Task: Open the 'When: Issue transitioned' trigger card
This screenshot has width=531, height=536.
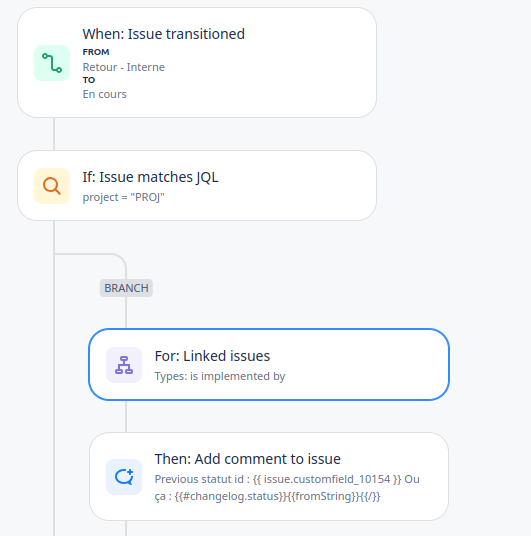Action: (x=197, y=63)
